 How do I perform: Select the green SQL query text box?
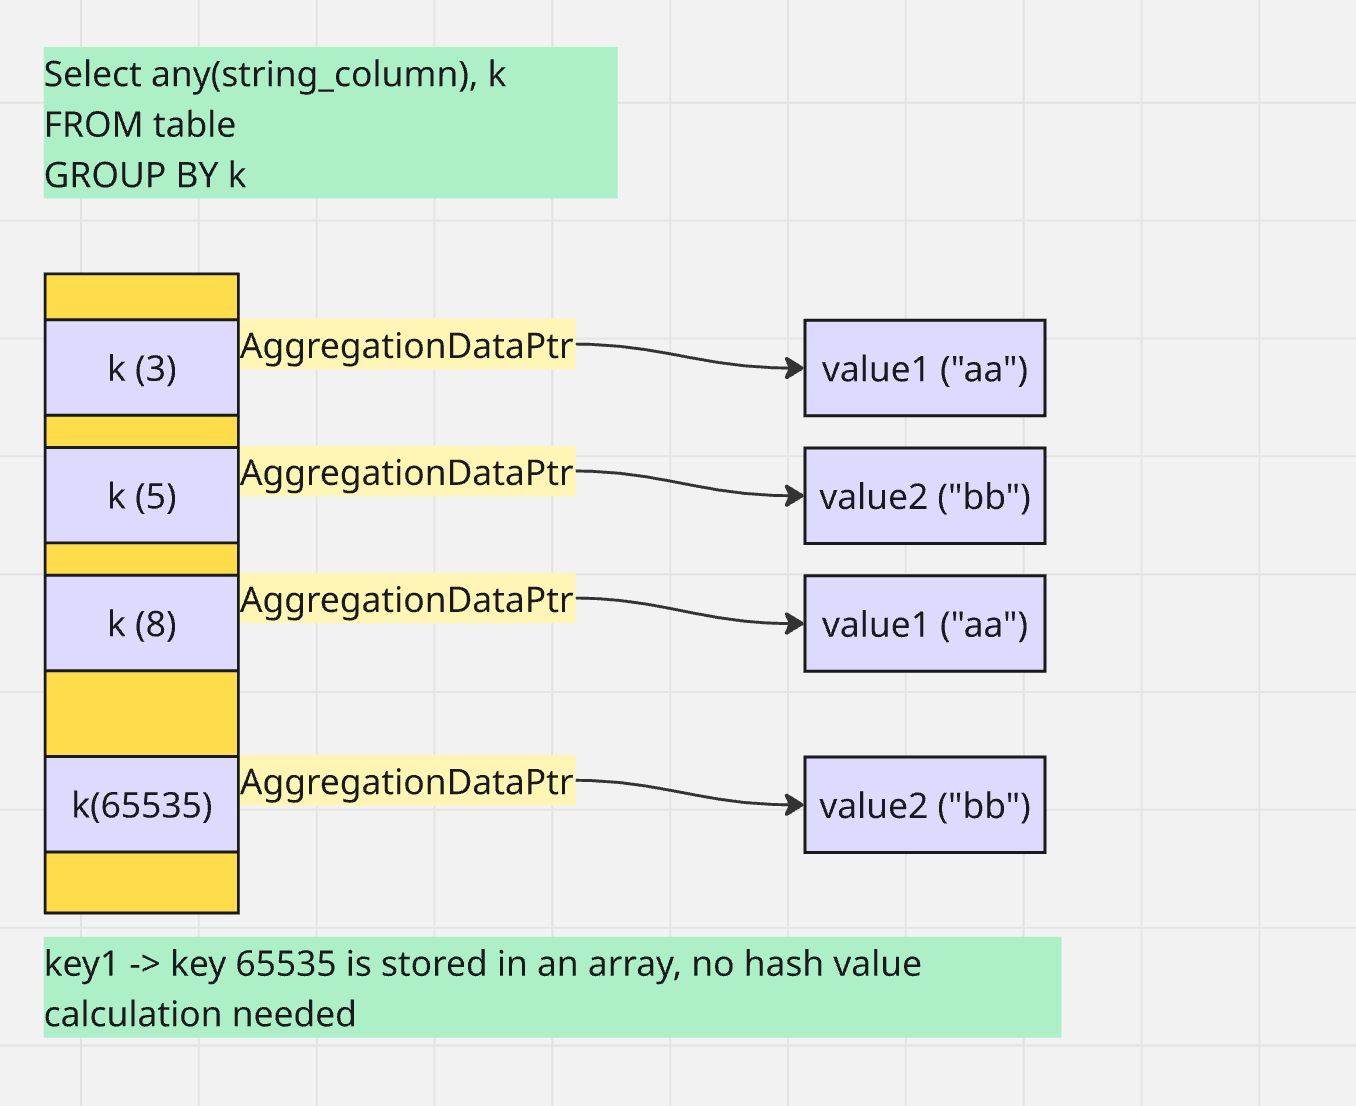pos(330,123)
